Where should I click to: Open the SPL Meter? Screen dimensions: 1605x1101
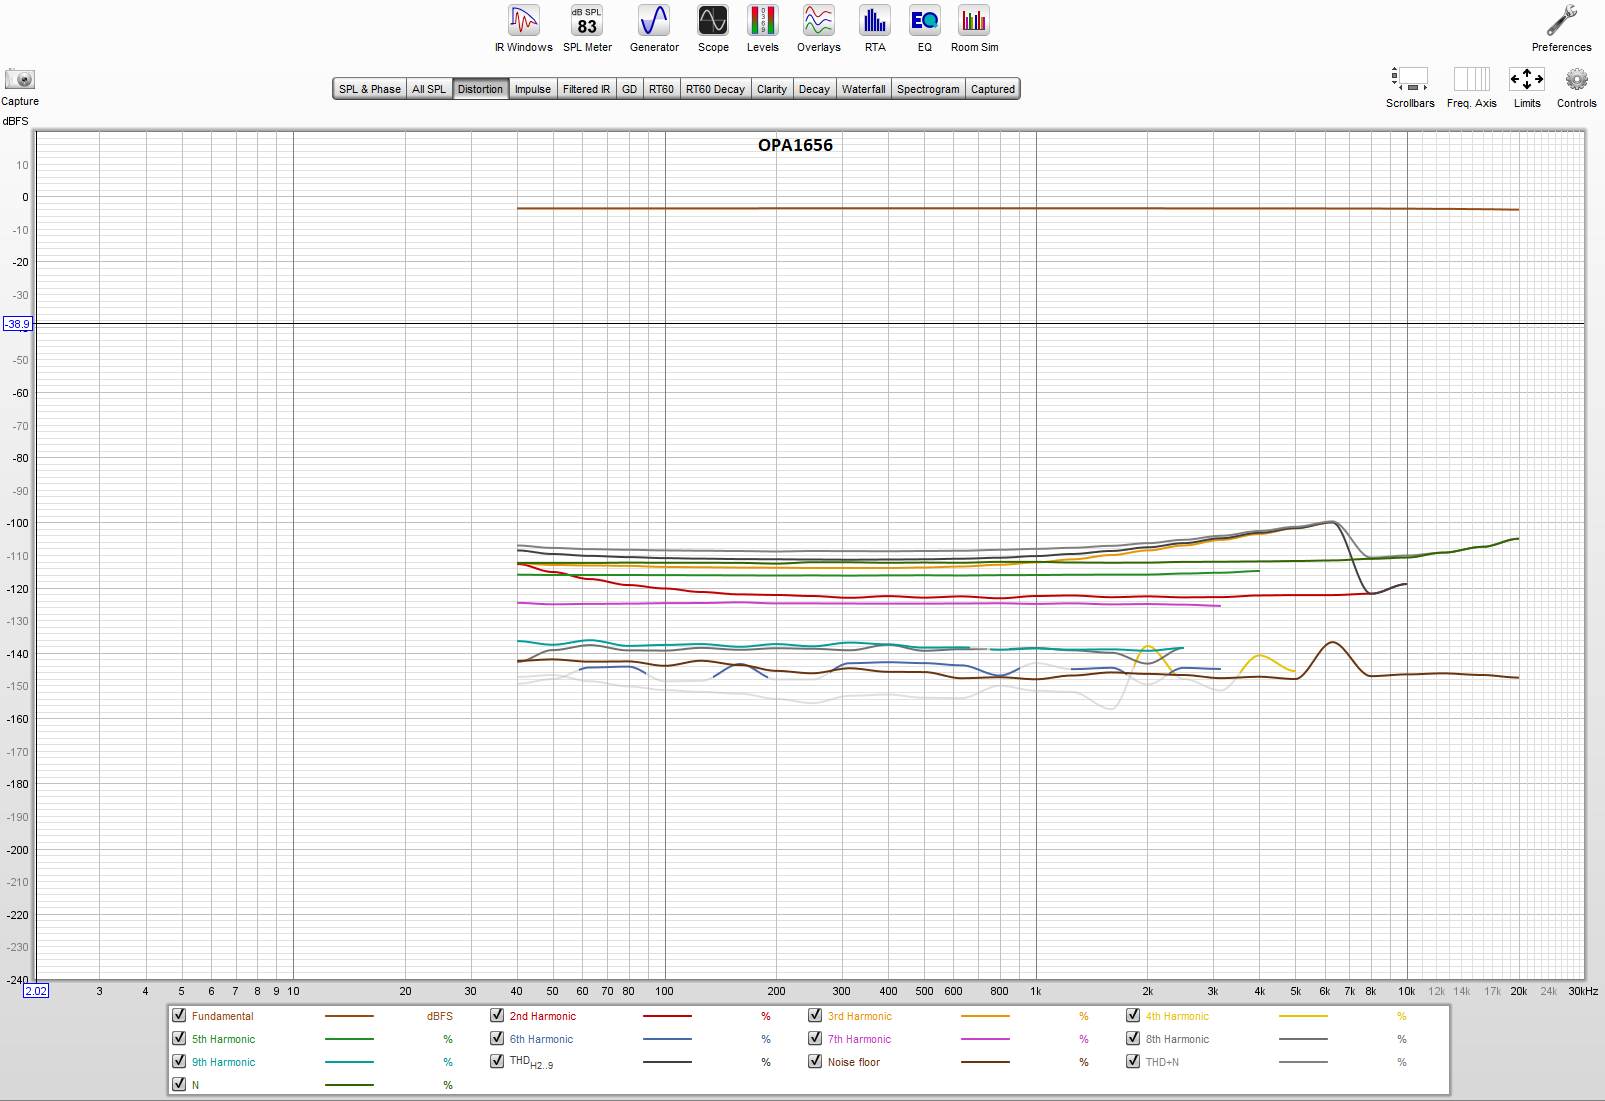(x=587, y=28)
